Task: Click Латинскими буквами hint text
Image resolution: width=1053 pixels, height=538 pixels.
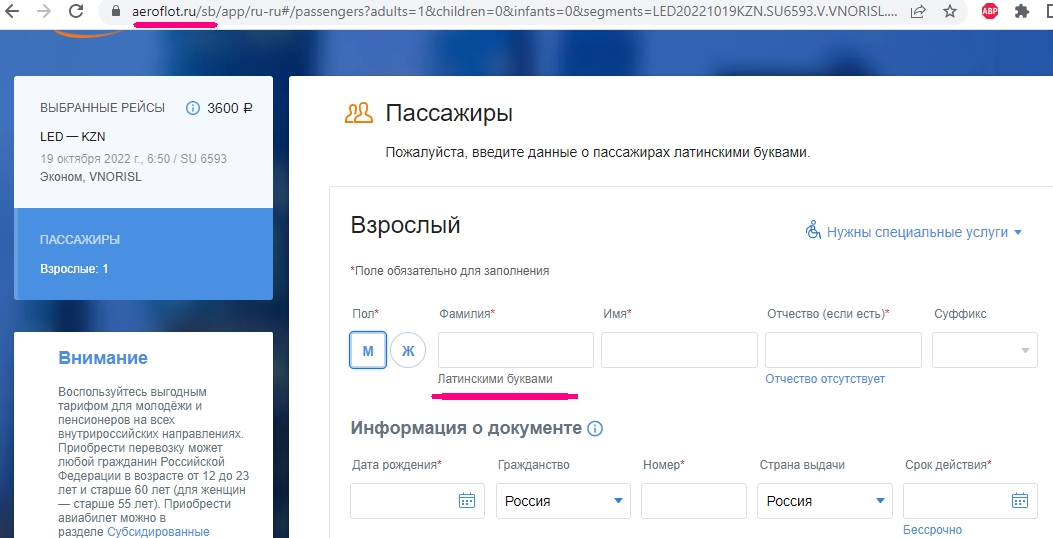Action: click(495, 379)
